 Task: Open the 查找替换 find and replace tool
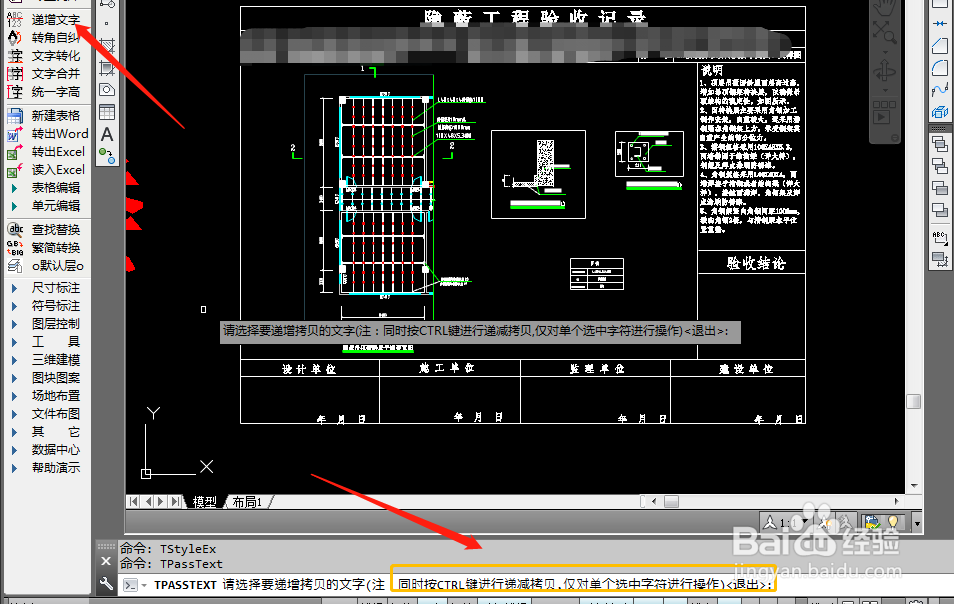pos(44,229)
